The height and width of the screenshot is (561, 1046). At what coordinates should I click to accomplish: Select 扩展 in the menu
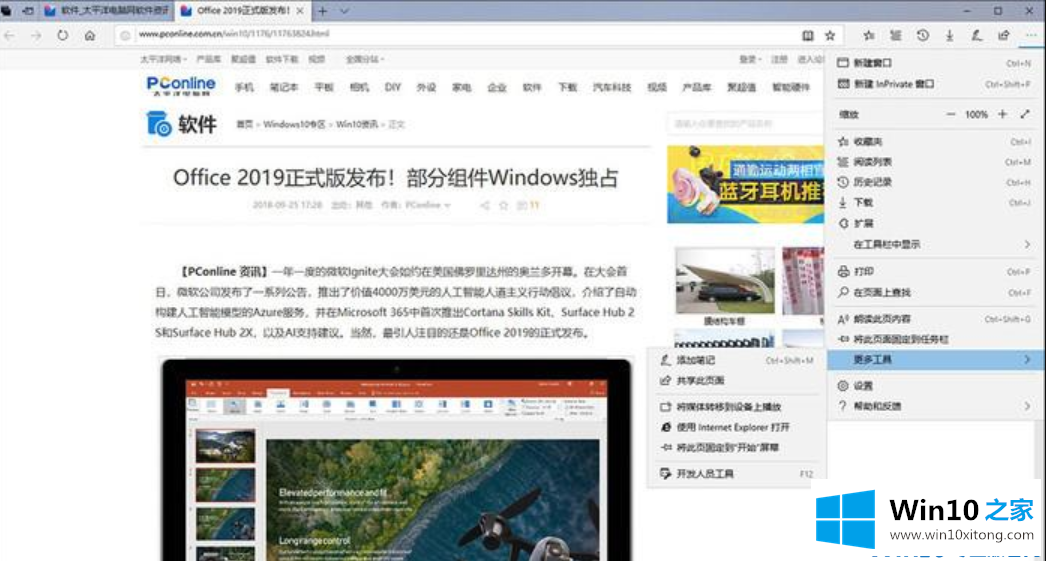(x=935, y=223)
